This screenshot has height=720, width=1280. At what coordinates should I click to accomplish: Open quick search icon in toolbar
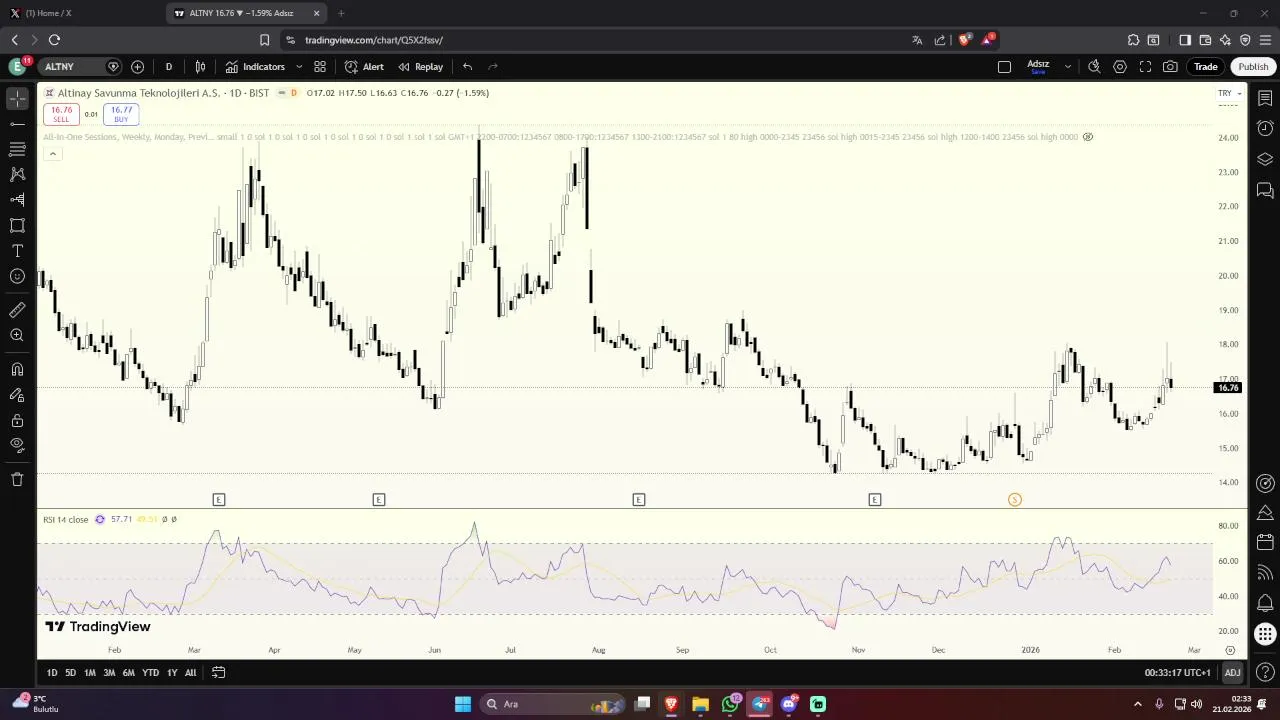(1094, 67)
